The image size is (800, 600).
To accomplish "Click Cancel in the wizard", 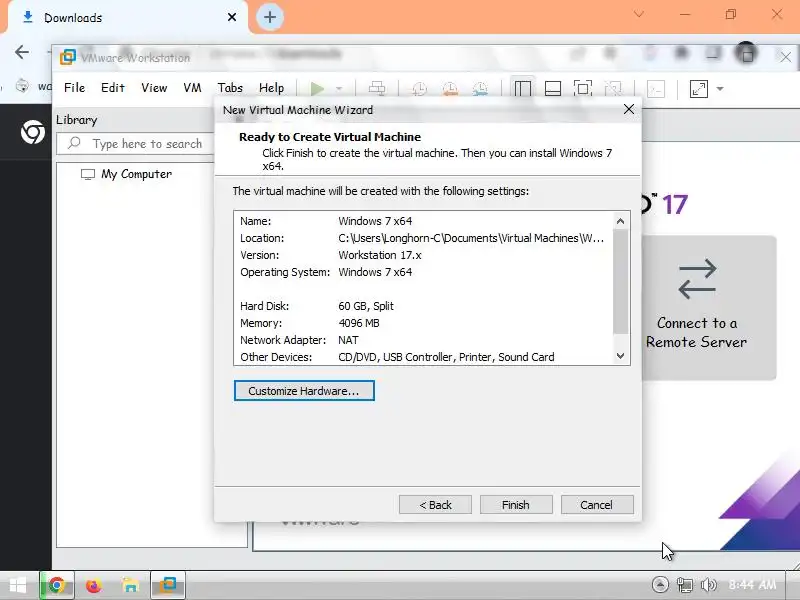I will pyautogui.click(x=597, y=505).
